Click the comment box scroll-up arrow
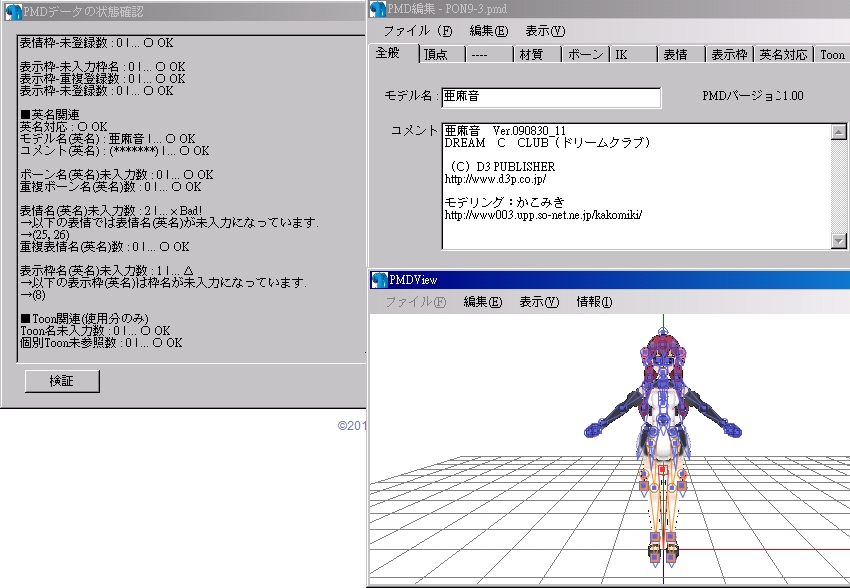850x588 pixels. coord(839,132)
